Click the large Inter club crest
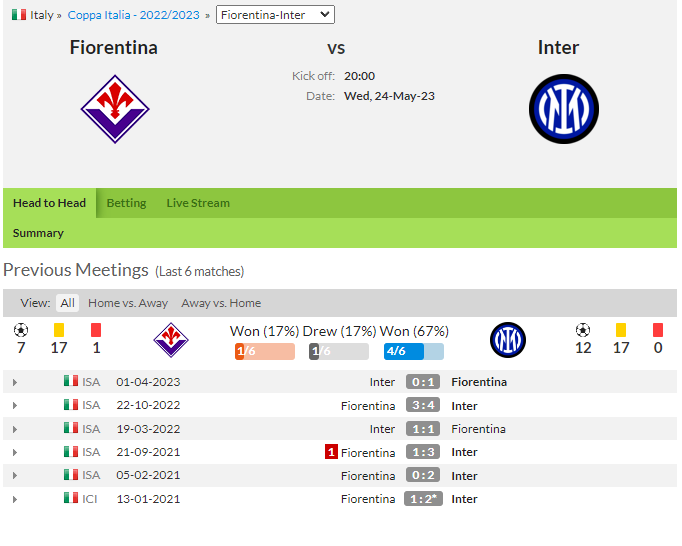This screenshot has height=546, width=682. [563, 108]
